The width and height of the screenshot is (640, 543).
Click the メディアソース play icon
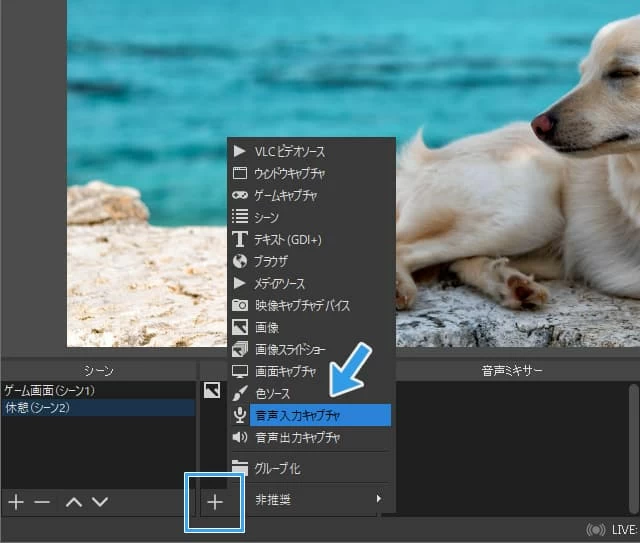[x=239, y=283]
